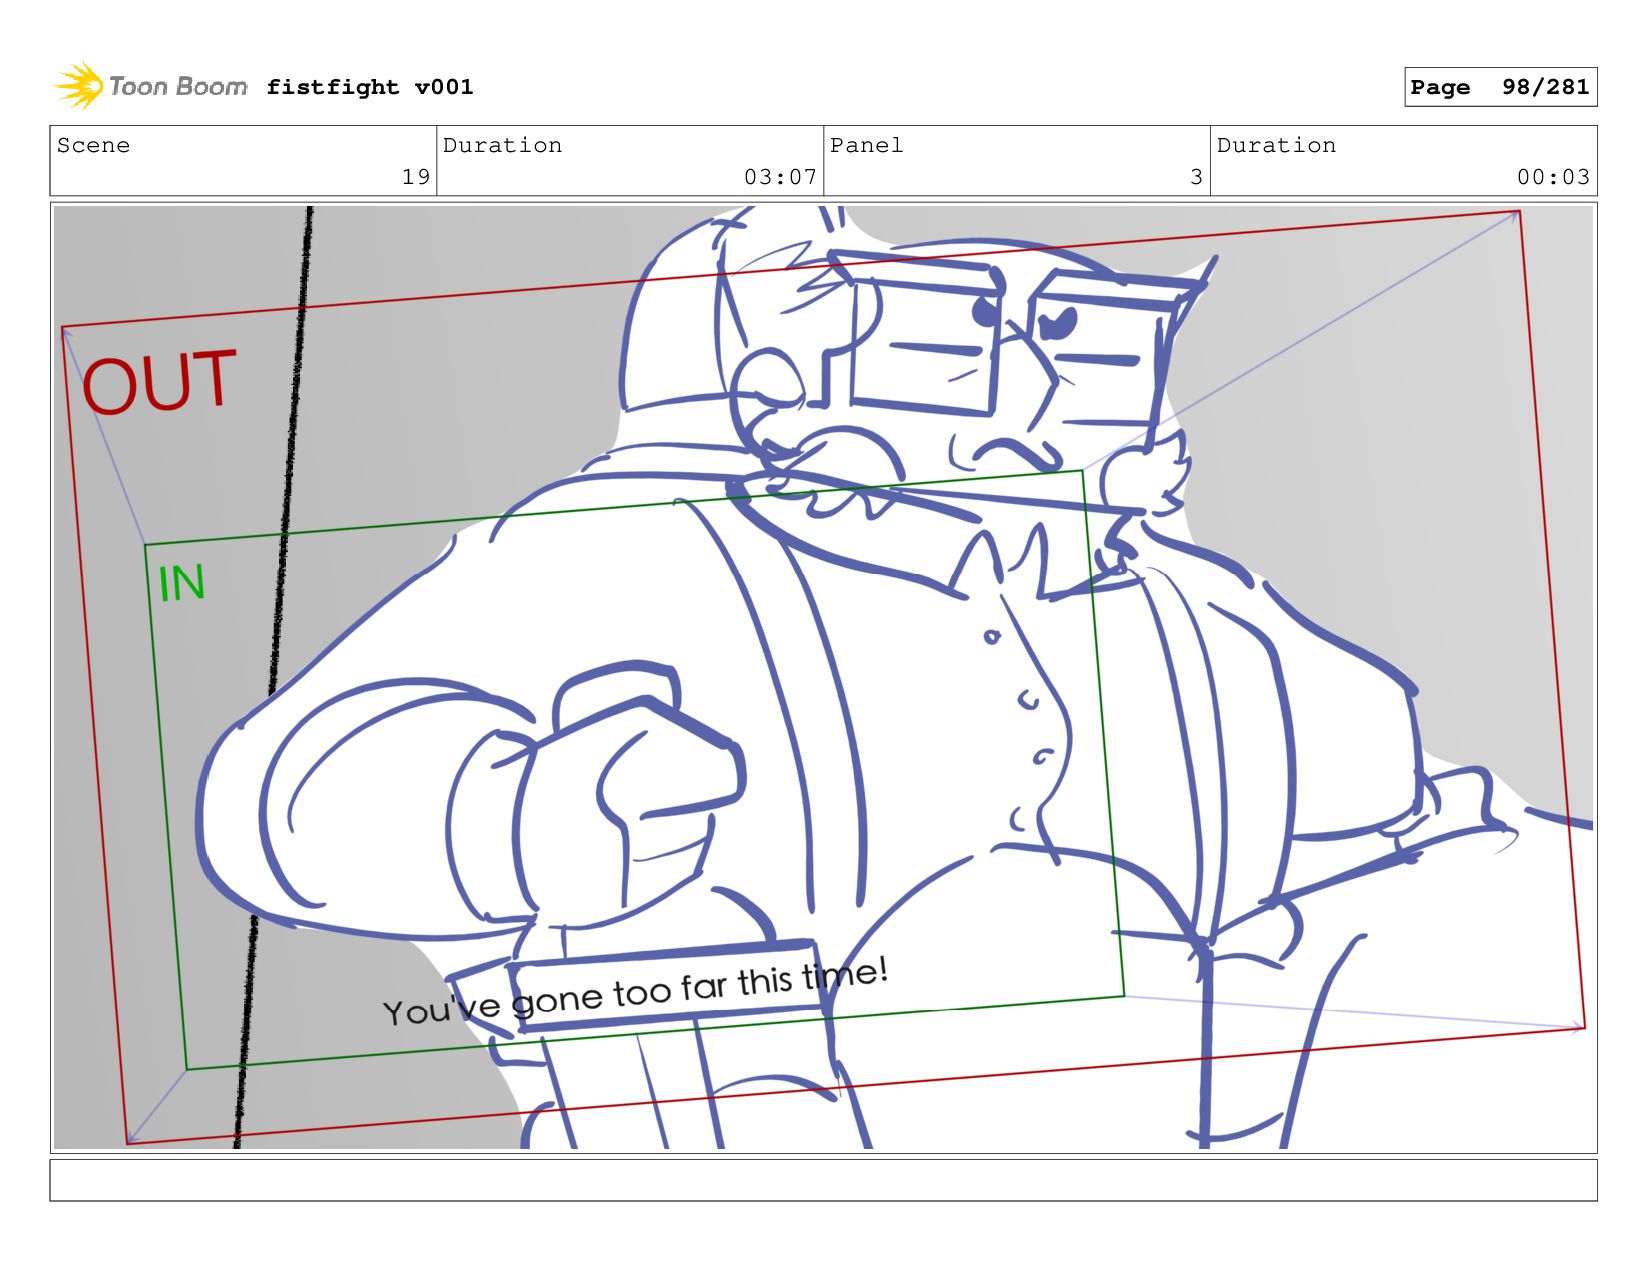Click the green 'IN' camera label

coord(182,583)
